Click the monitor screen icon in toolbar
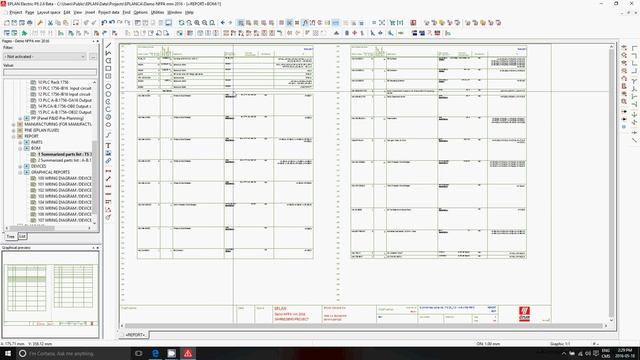The height and width of the screenshot is (360, 640). pos(168,23)
